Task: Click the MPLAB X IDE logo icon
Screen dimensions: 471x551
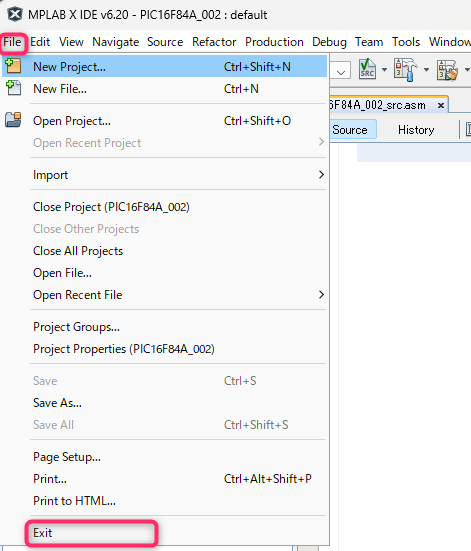Action: pyautogui.click(x=15, y=15)
